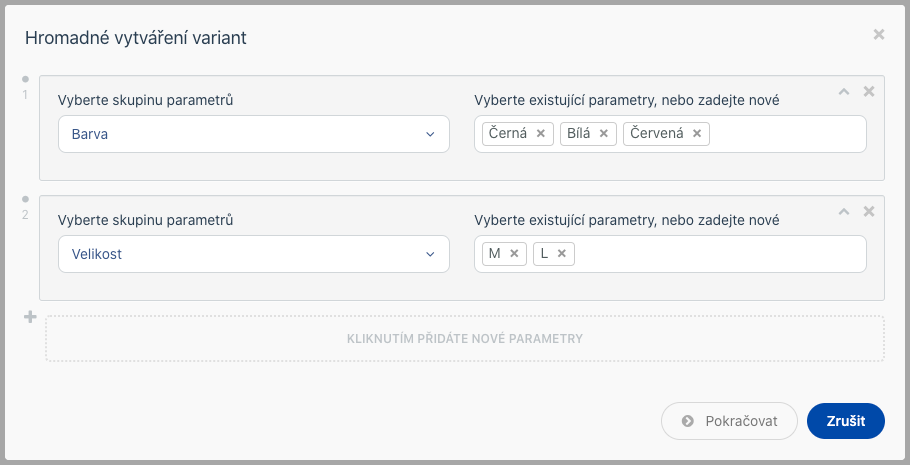The image size is (910, 465).
Task: Collapse the Barva parameter group with its chevron
Action: [x=844, y=91]
